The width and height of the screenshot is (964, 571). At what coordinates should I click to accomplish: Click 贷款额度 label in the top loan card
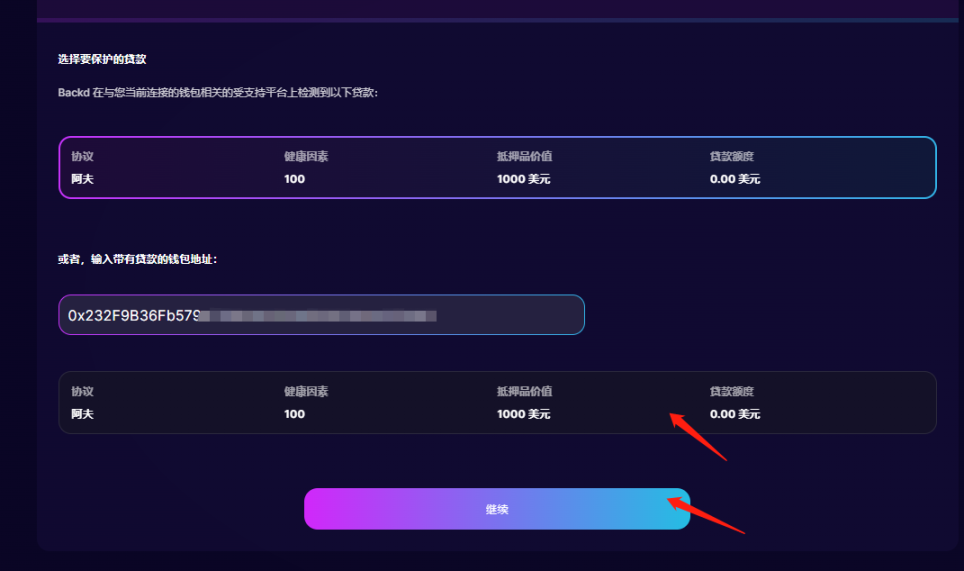[x=731, y=156]
